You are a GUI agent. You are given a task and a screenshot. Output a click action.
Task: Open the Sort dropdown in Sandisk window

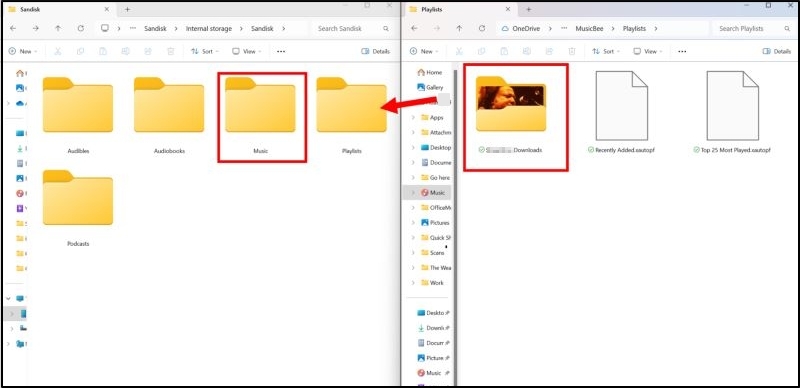(x=205, y=52)
